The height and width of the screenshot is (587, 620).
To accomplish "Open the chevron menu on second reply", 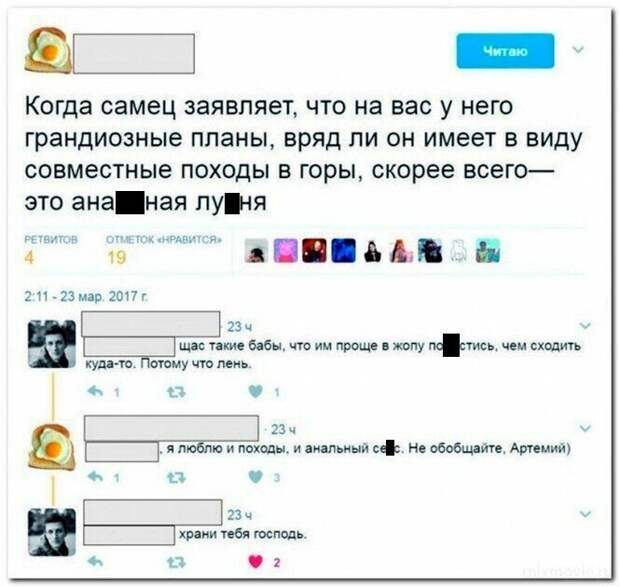I will pos(585,428).
